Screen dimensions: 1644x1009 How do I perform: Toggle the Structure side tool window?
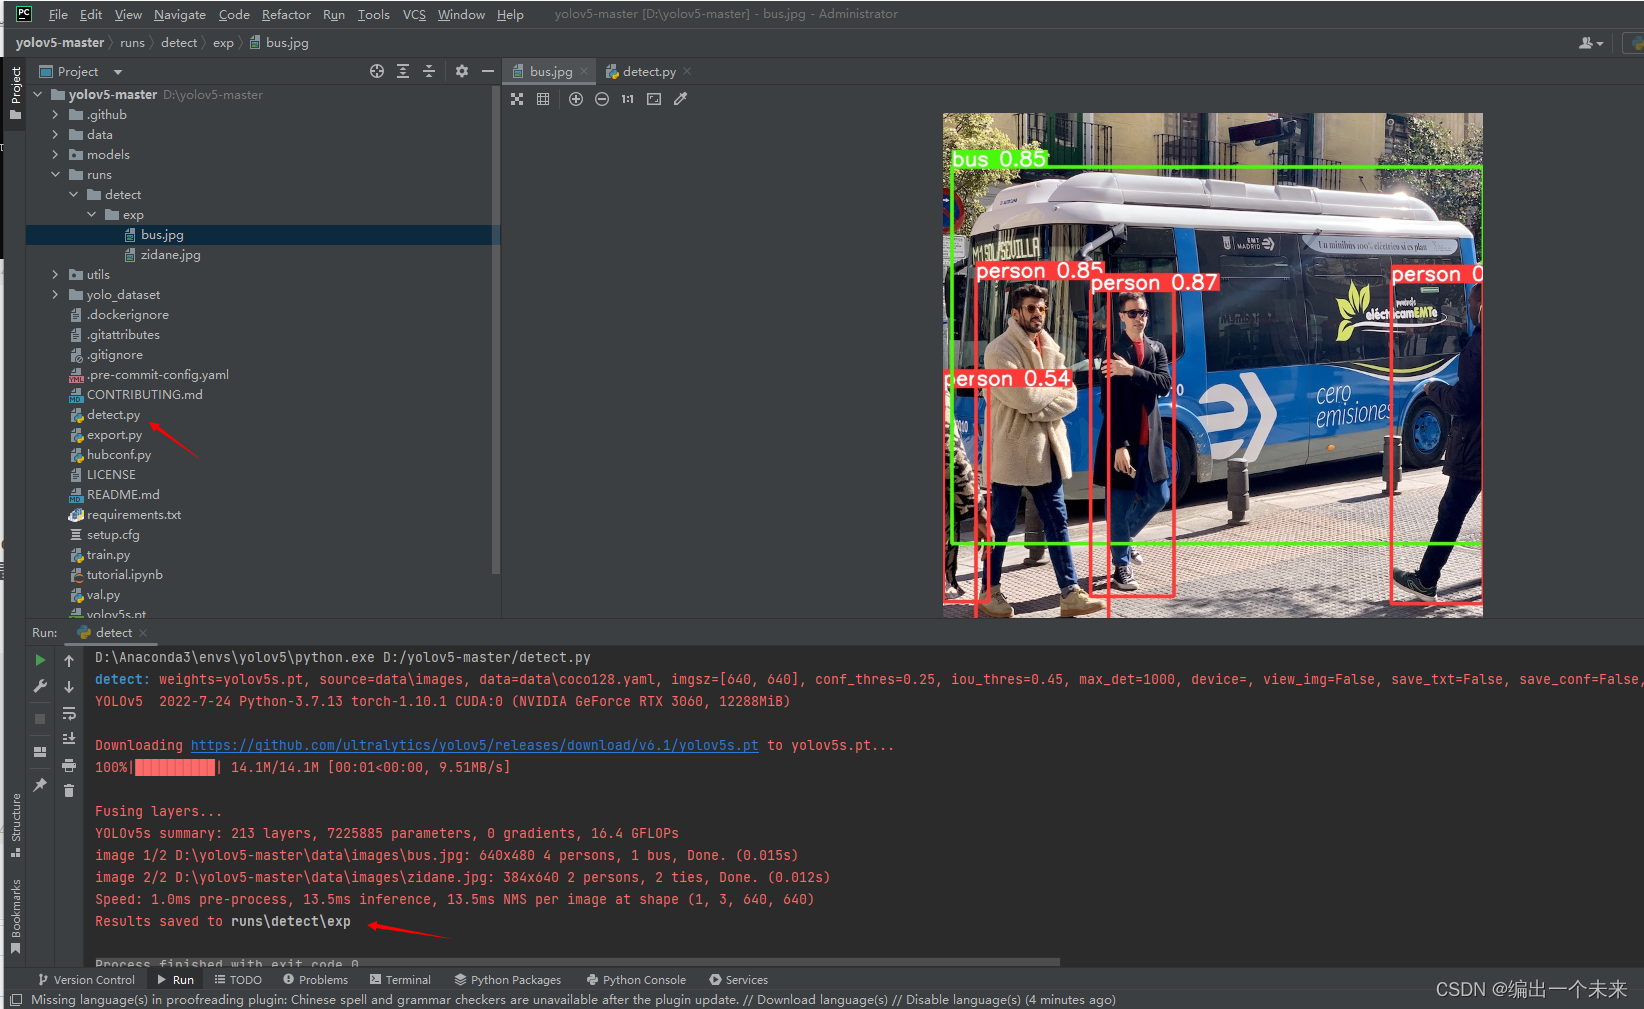coord(16,825)
